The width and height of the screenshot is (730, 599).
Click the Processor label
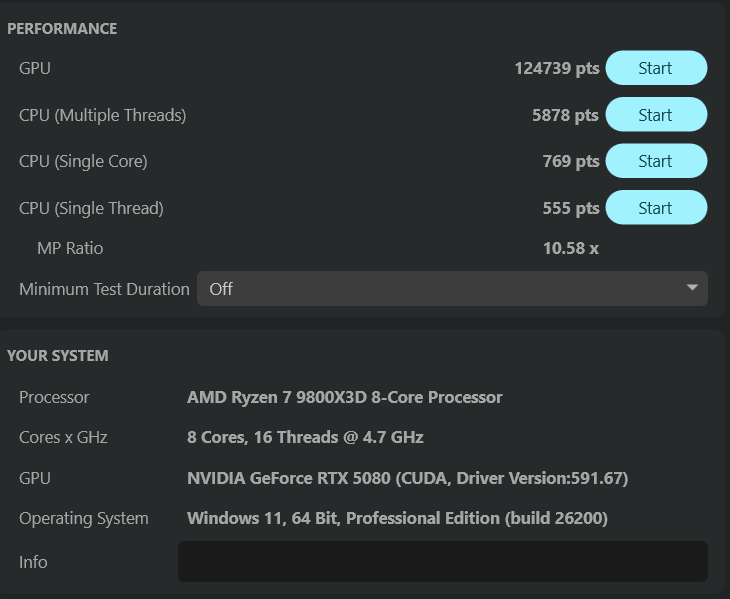click(x=54, y=397)
